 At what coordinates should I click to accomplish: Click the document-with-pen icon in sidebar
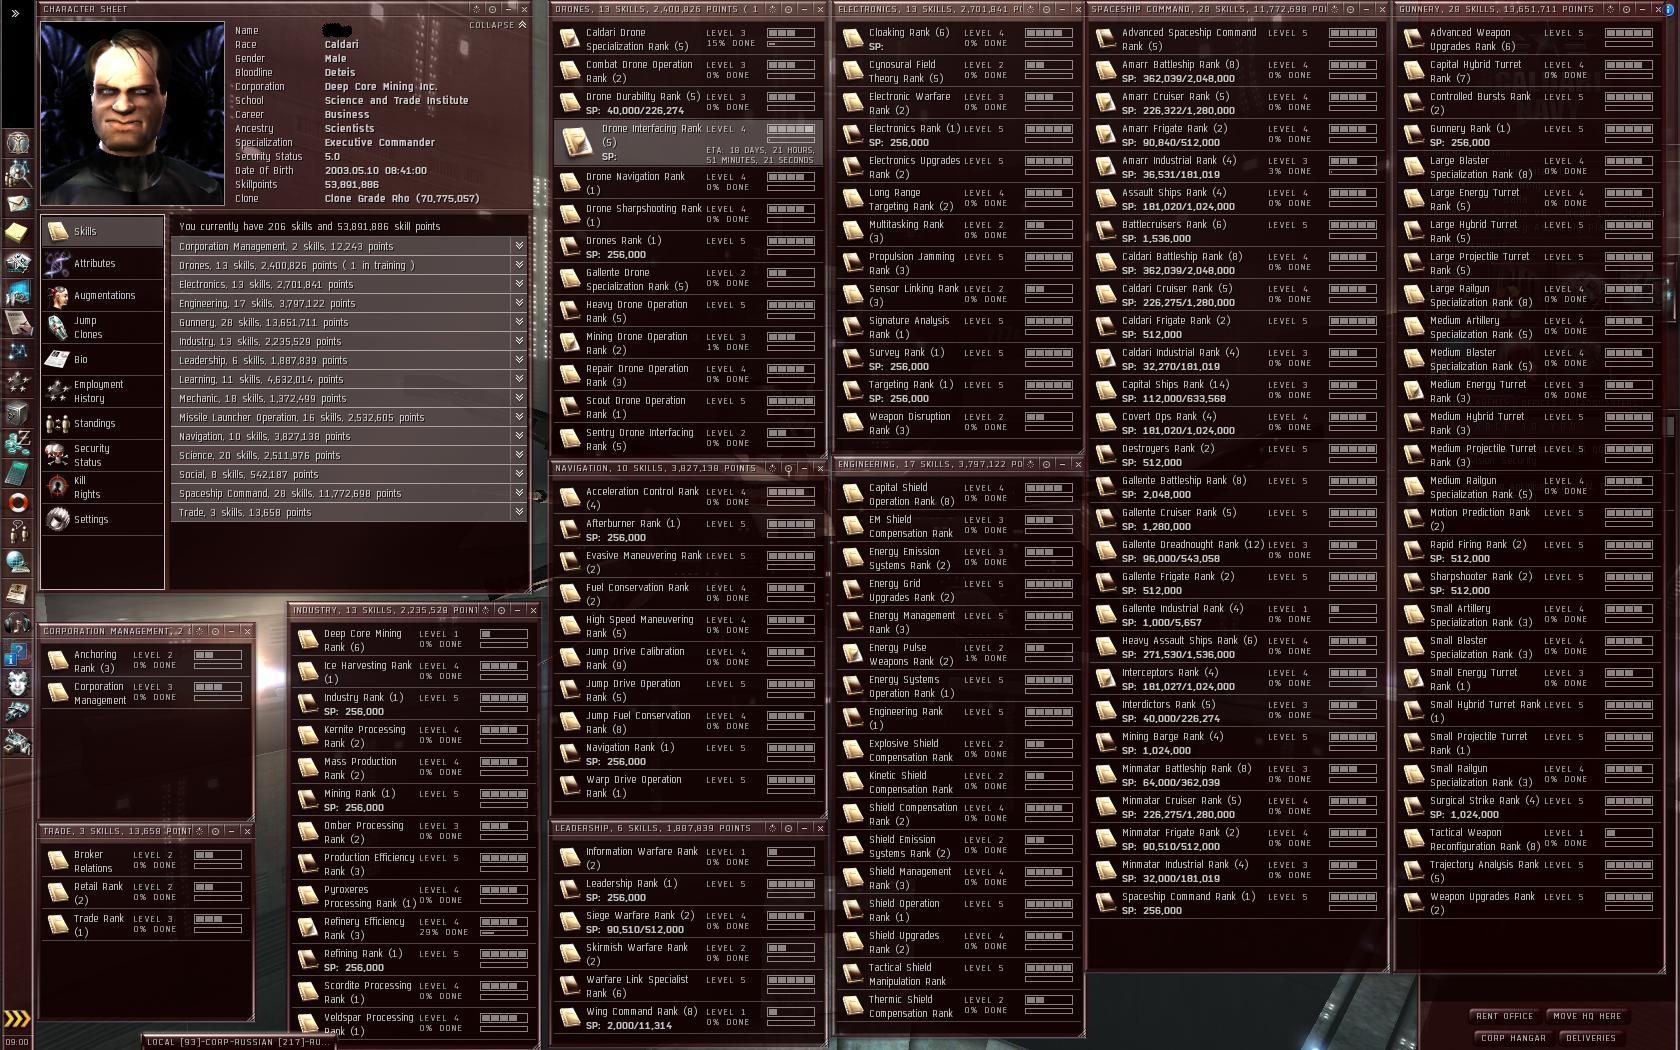pyautogui.click(x=17, y=322)
